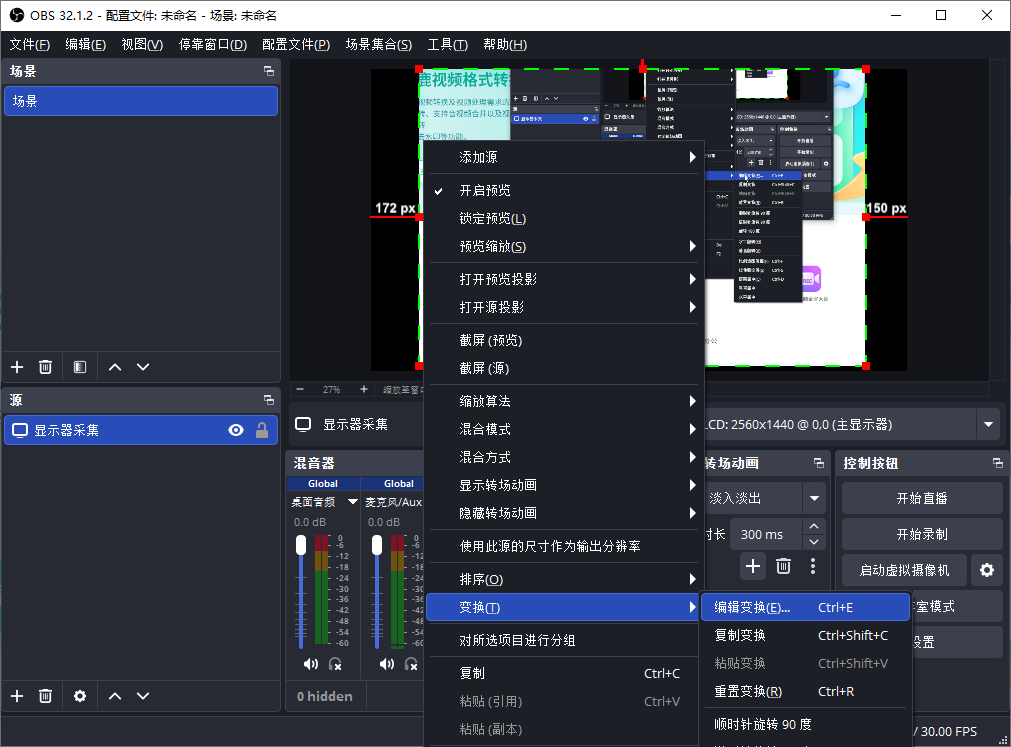Viewport: 1011px width, 747px height.
Task: Choose 顺时针旋转 90 度
Action: click(x=805, y=724)
